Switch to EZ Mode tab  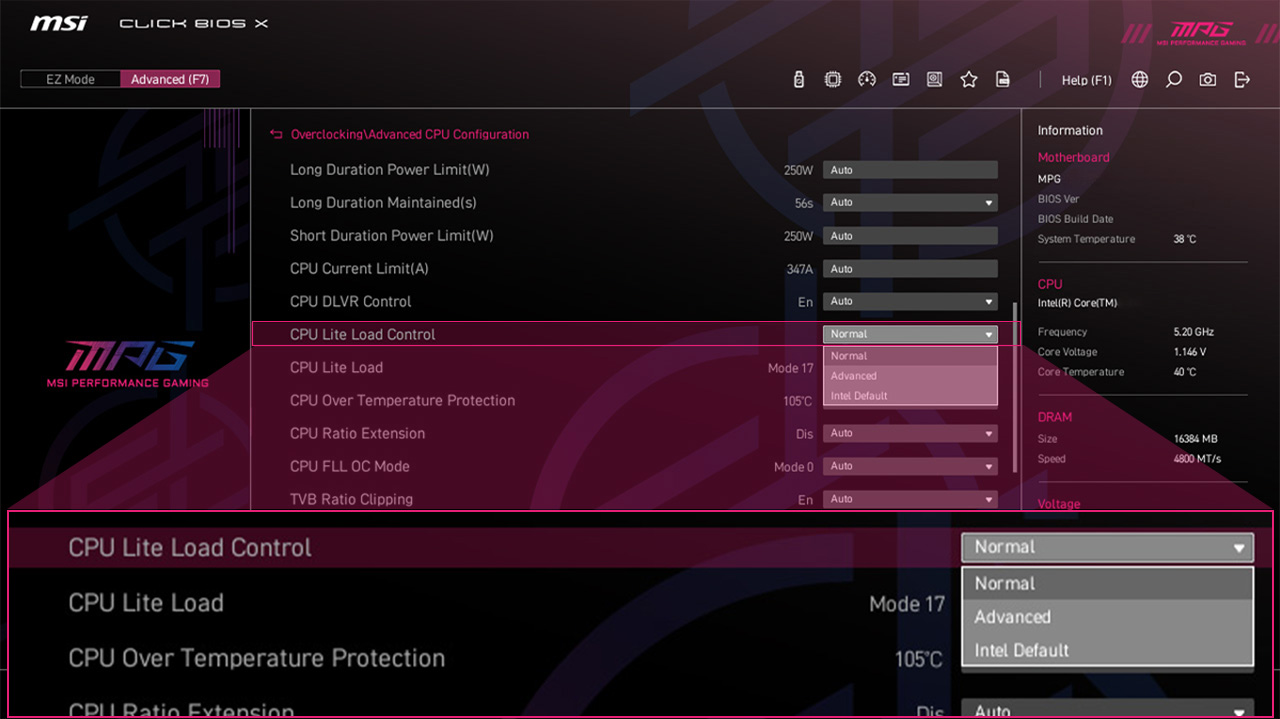pyautogui.click(x=70, y=78)
